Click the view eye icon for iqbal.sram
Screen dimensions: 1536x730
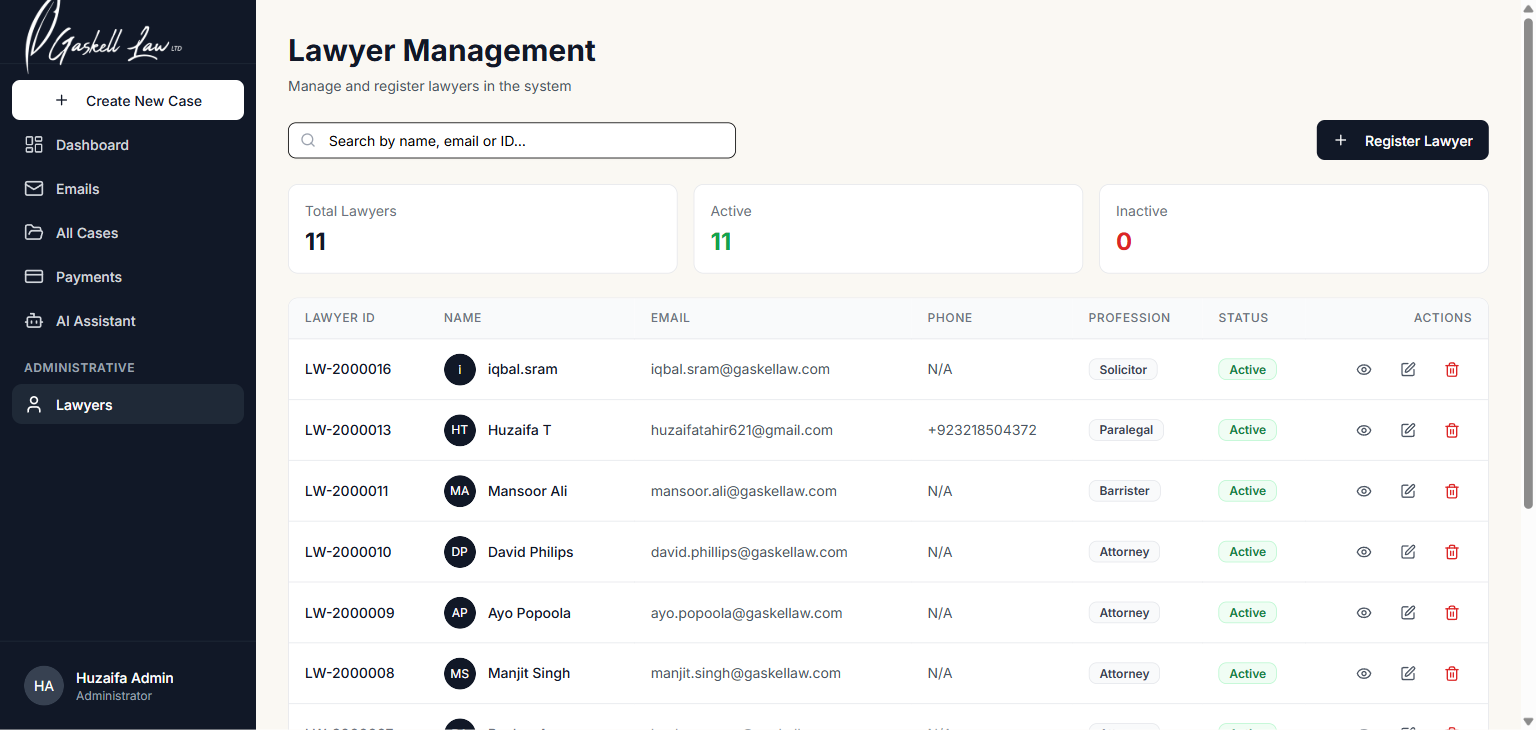(1363, 370)
